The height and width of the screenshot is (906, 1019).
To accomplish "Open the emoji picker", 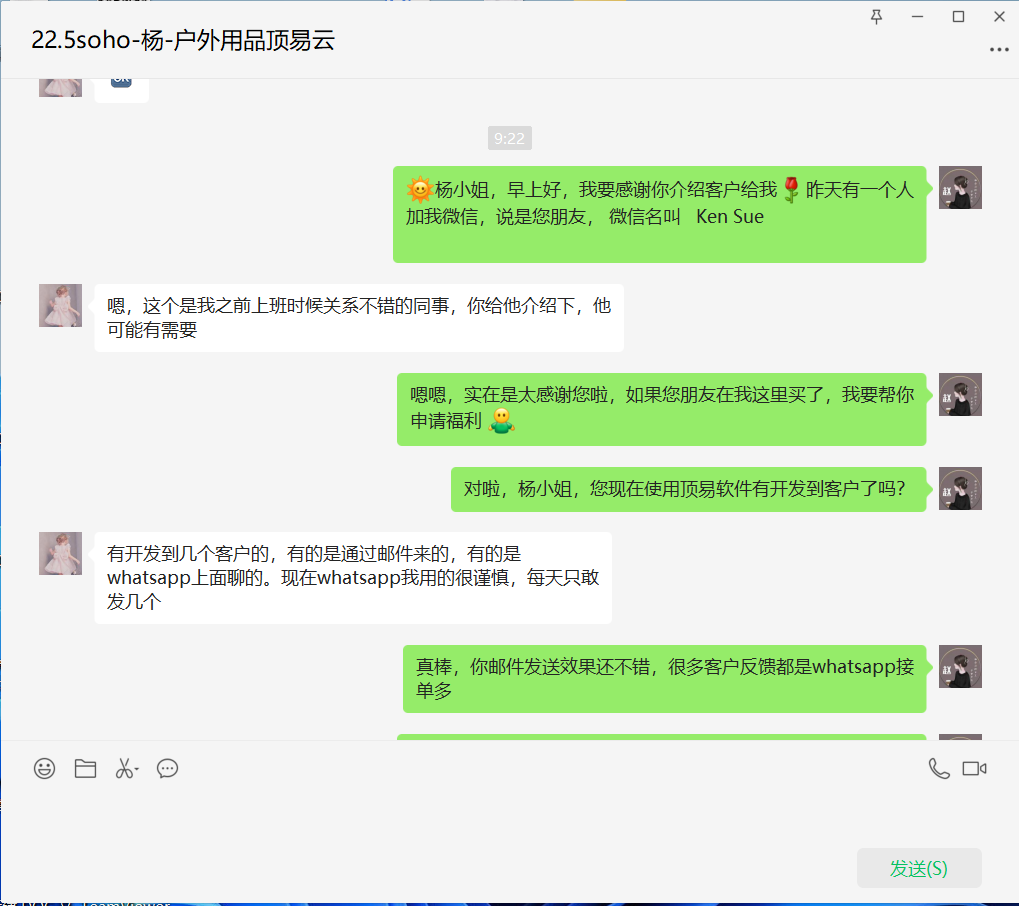I will 44,768.
